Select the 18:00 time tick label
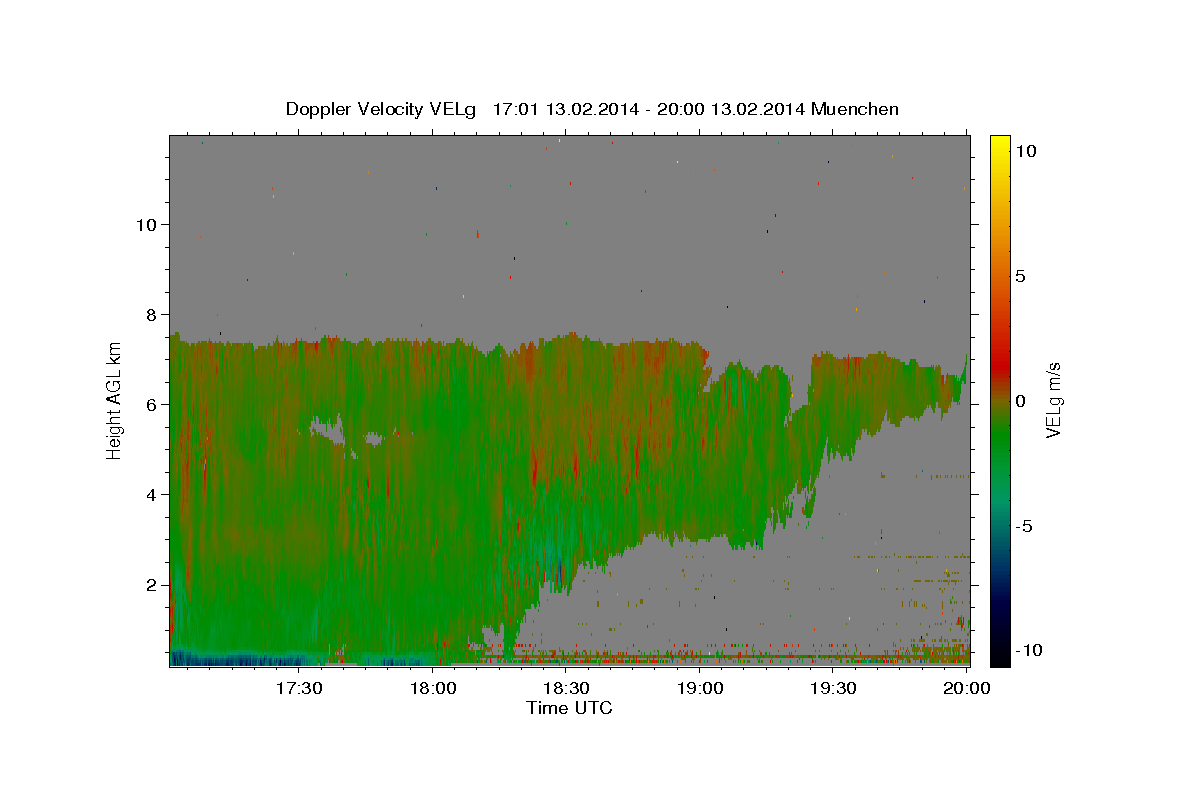 coord(433,688)
